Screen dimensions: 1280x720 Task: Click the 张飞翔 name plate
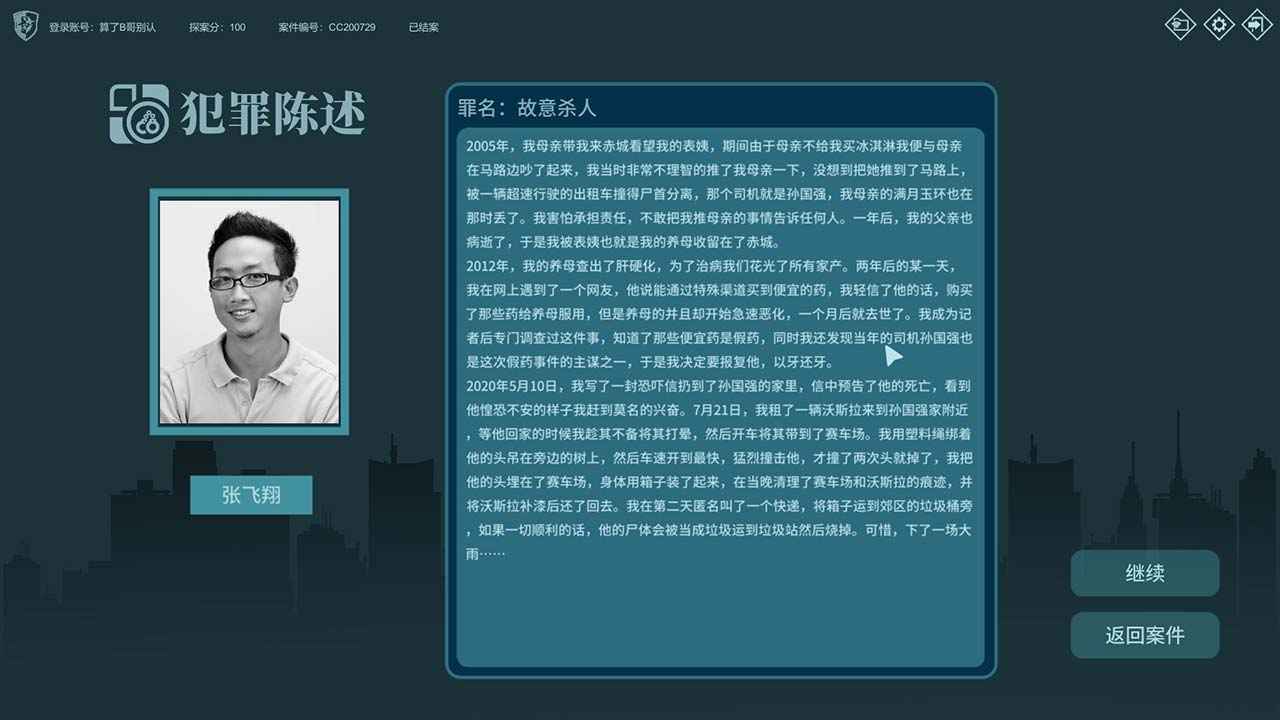(250, 494)
